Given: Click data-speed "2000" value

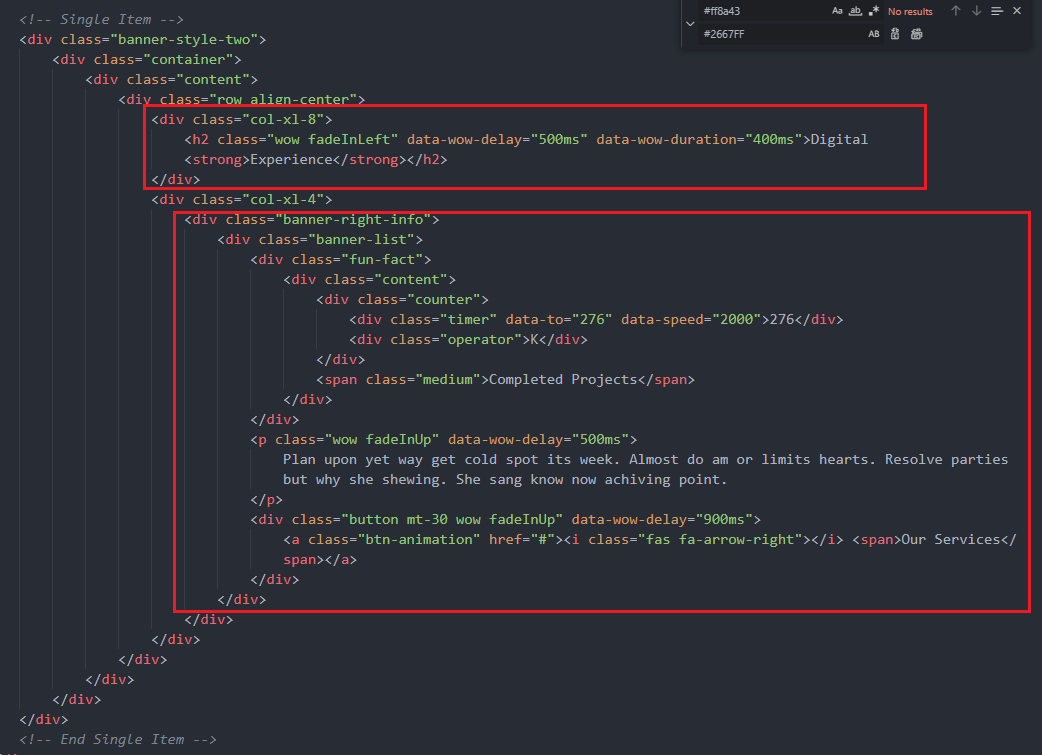Looking at the screenshot, I should point(736,319).
